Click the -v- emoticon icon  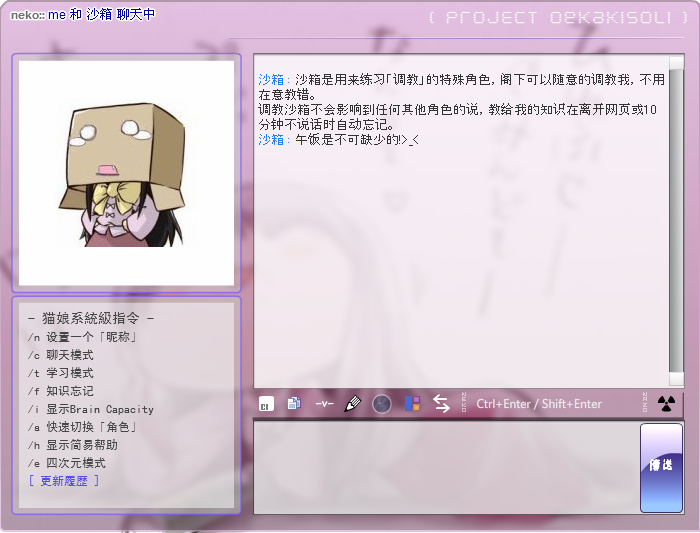324,404
